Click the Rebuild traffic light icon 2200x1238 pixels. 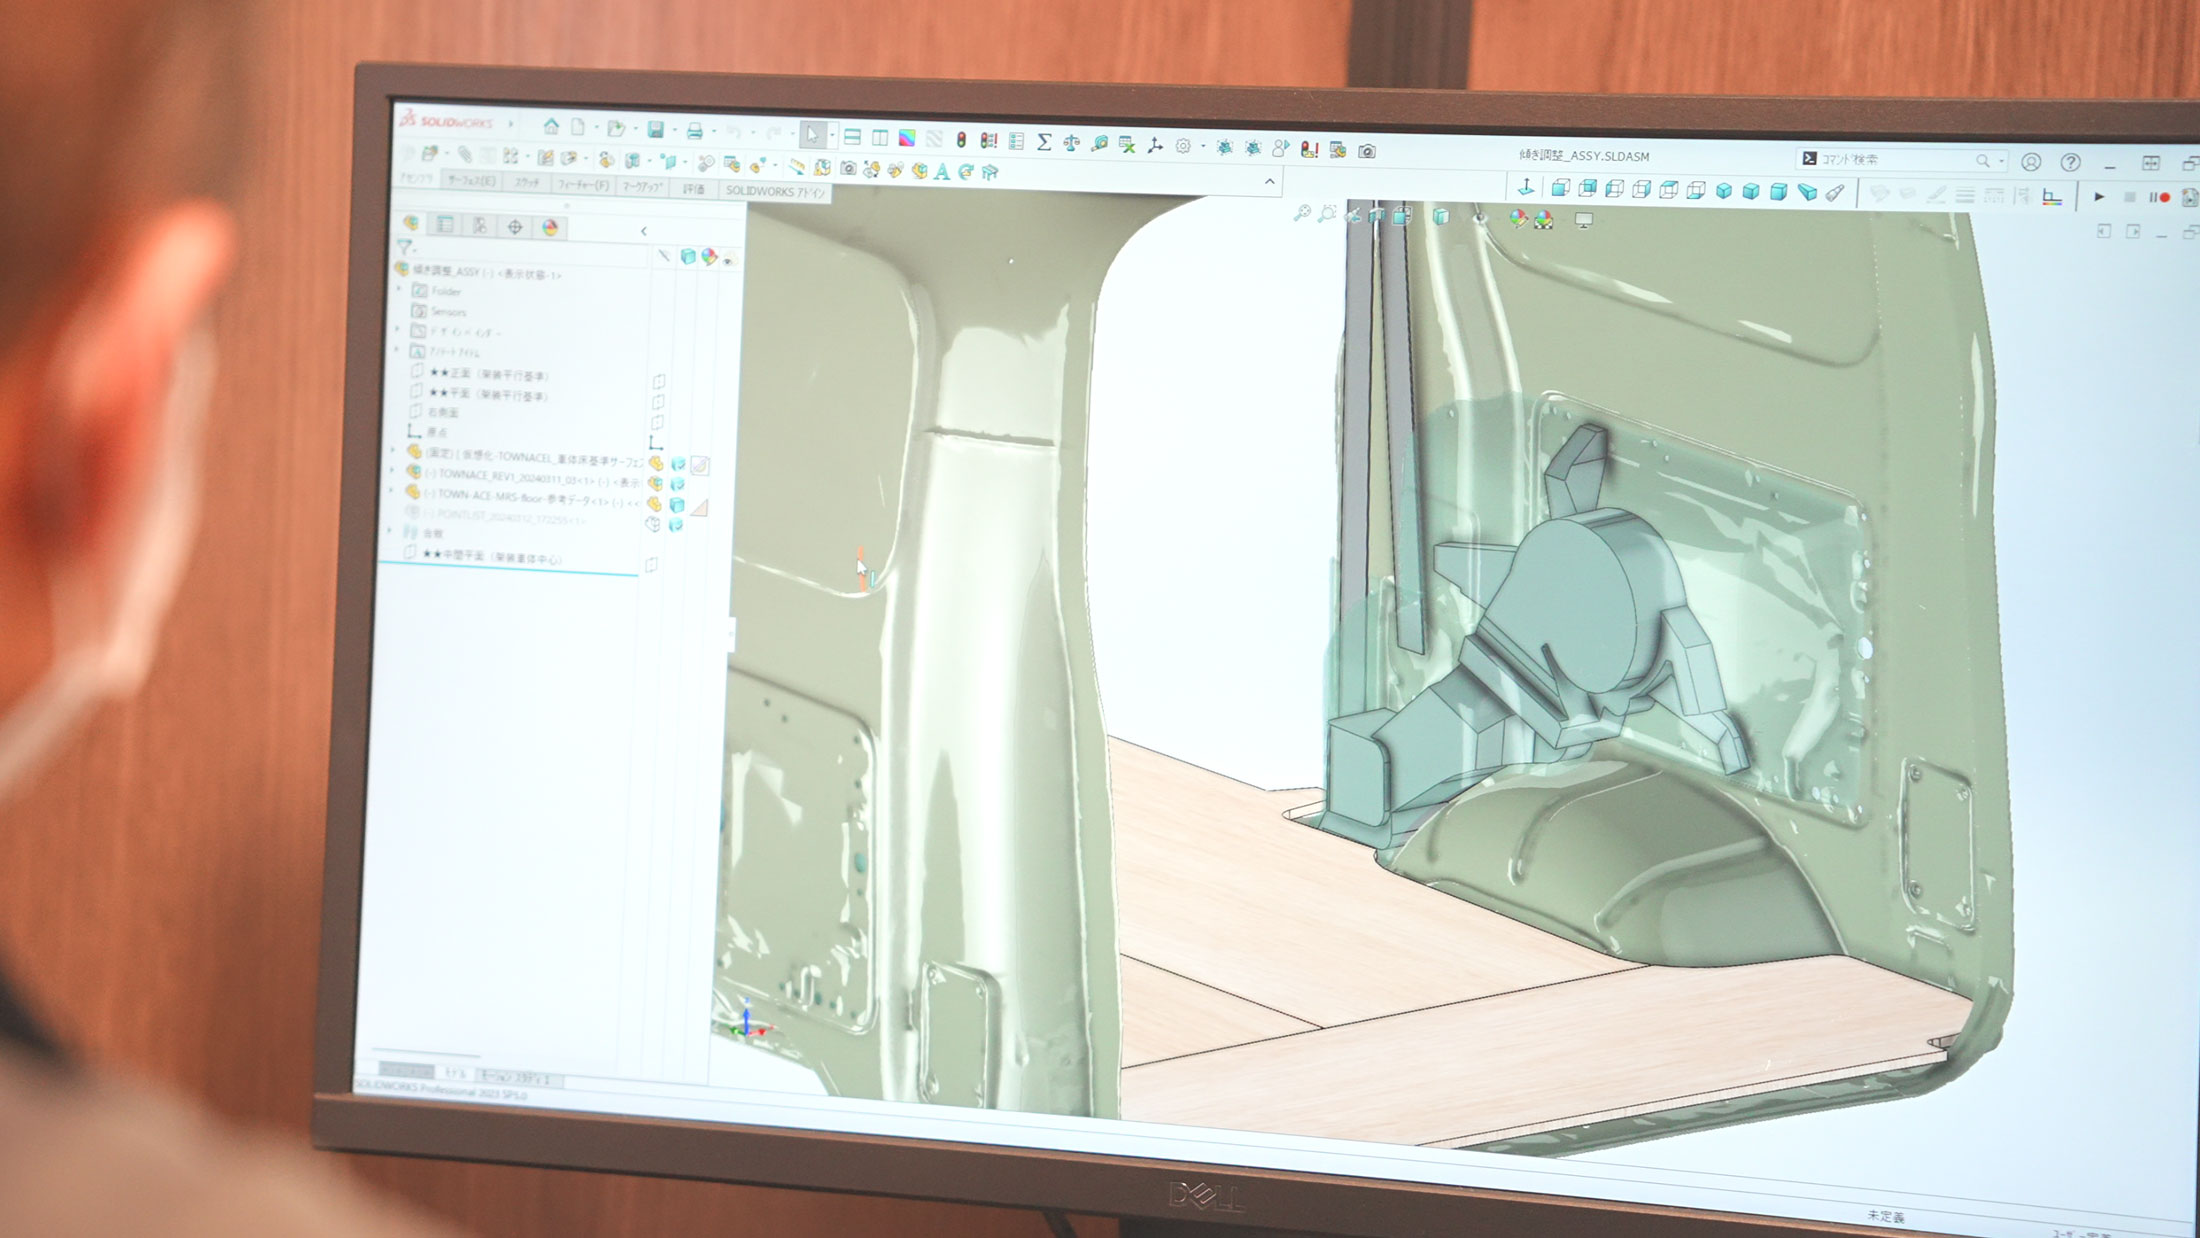(x=961, y=140)
